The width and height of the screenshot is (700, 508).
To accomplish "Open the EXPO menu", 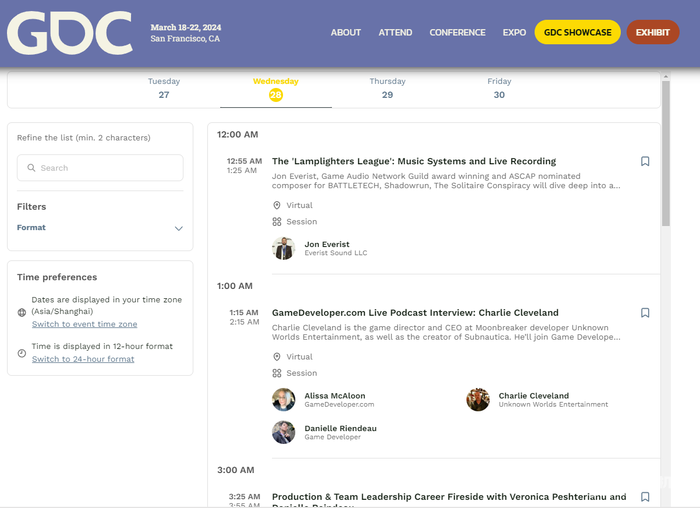I will coord(514,33).
